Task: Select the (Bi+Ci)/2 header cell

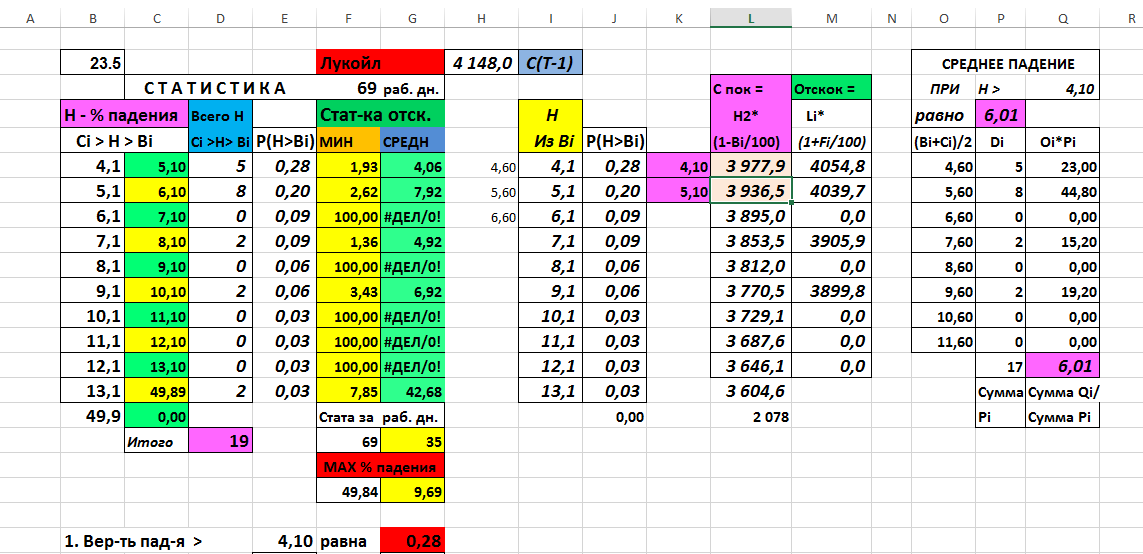Action: pos(943,139)
